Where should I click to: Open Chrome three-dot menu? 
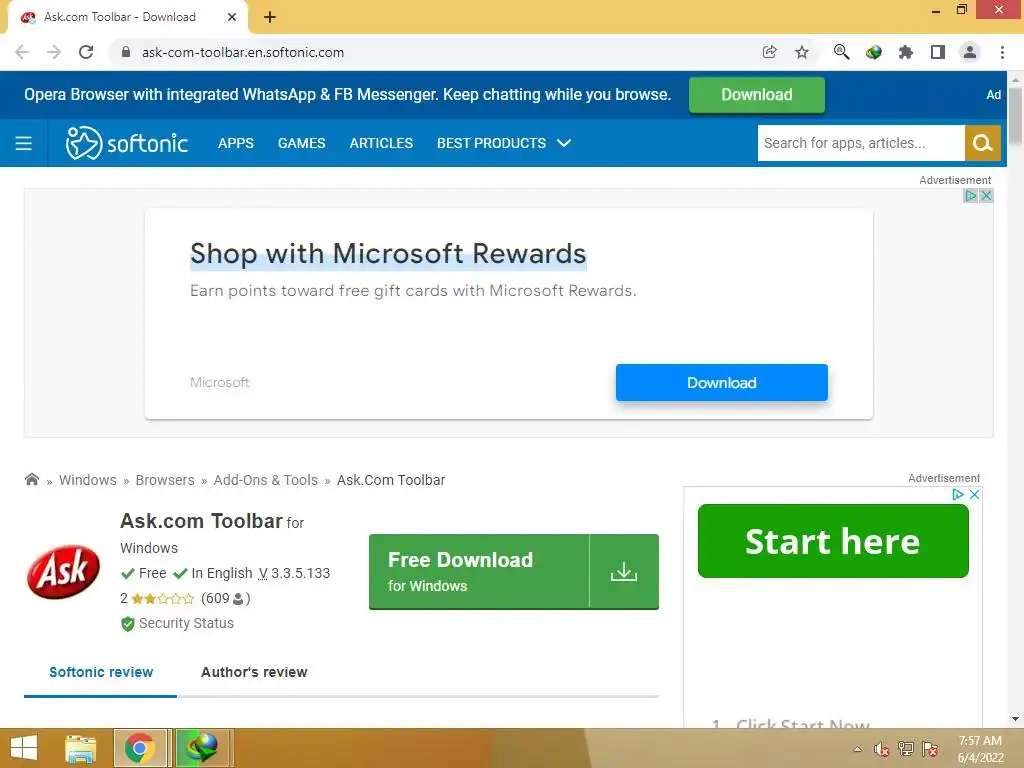[1002, 52]
